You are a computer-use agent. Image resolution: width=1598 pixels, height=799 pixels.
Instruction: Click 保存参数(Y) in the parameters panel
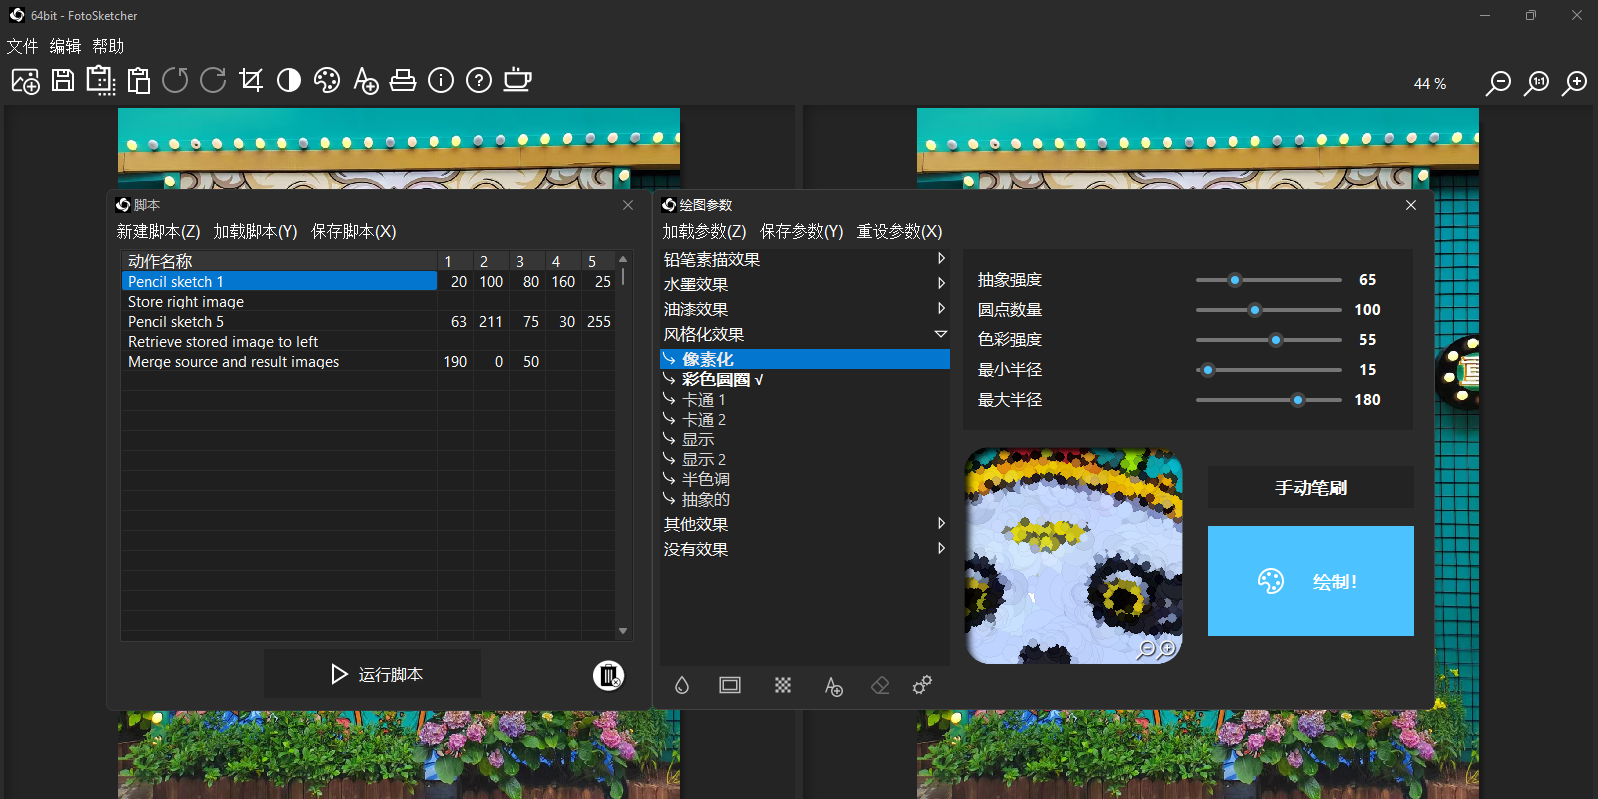click(801, 231)
